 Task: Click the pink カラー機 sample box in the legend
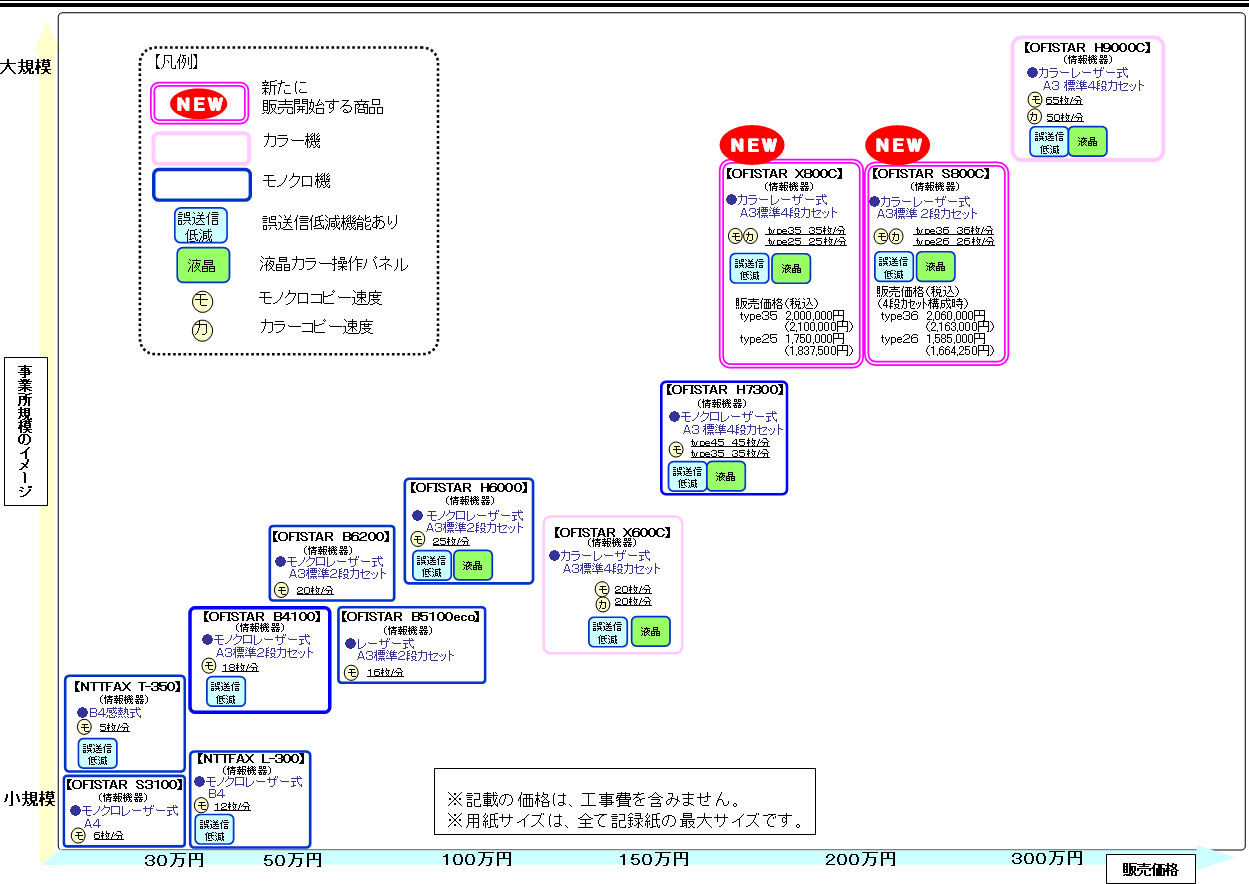(x=200, y=148)
